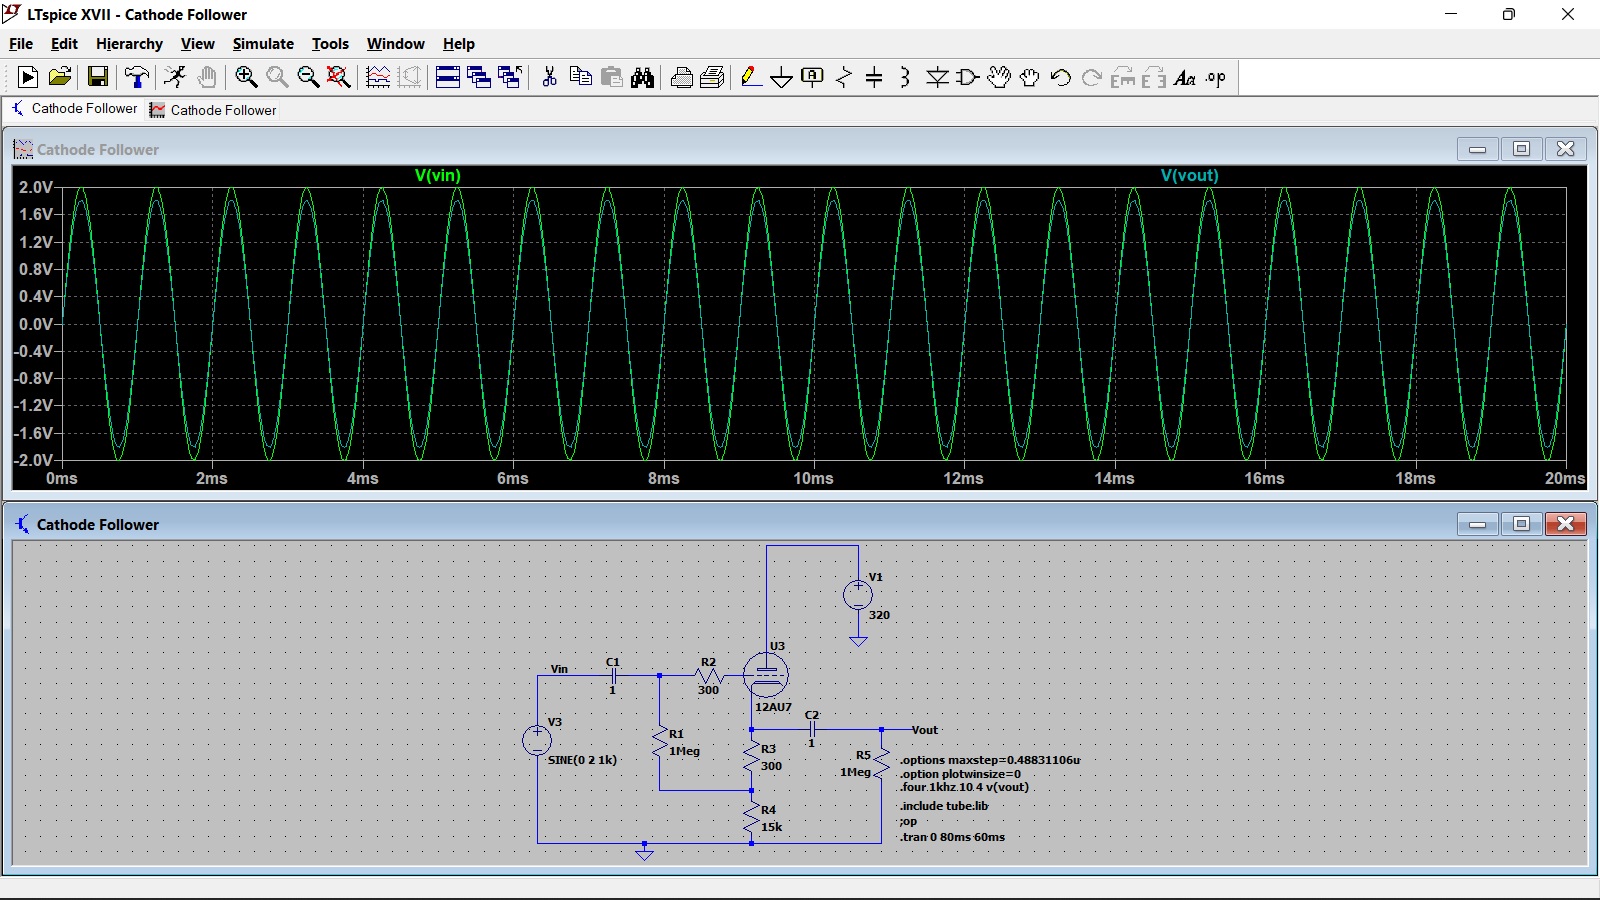Viewport: 1600px width, 900px height.
Task: Select the Cut scissors tool
Action: click(x=549, y=77)
